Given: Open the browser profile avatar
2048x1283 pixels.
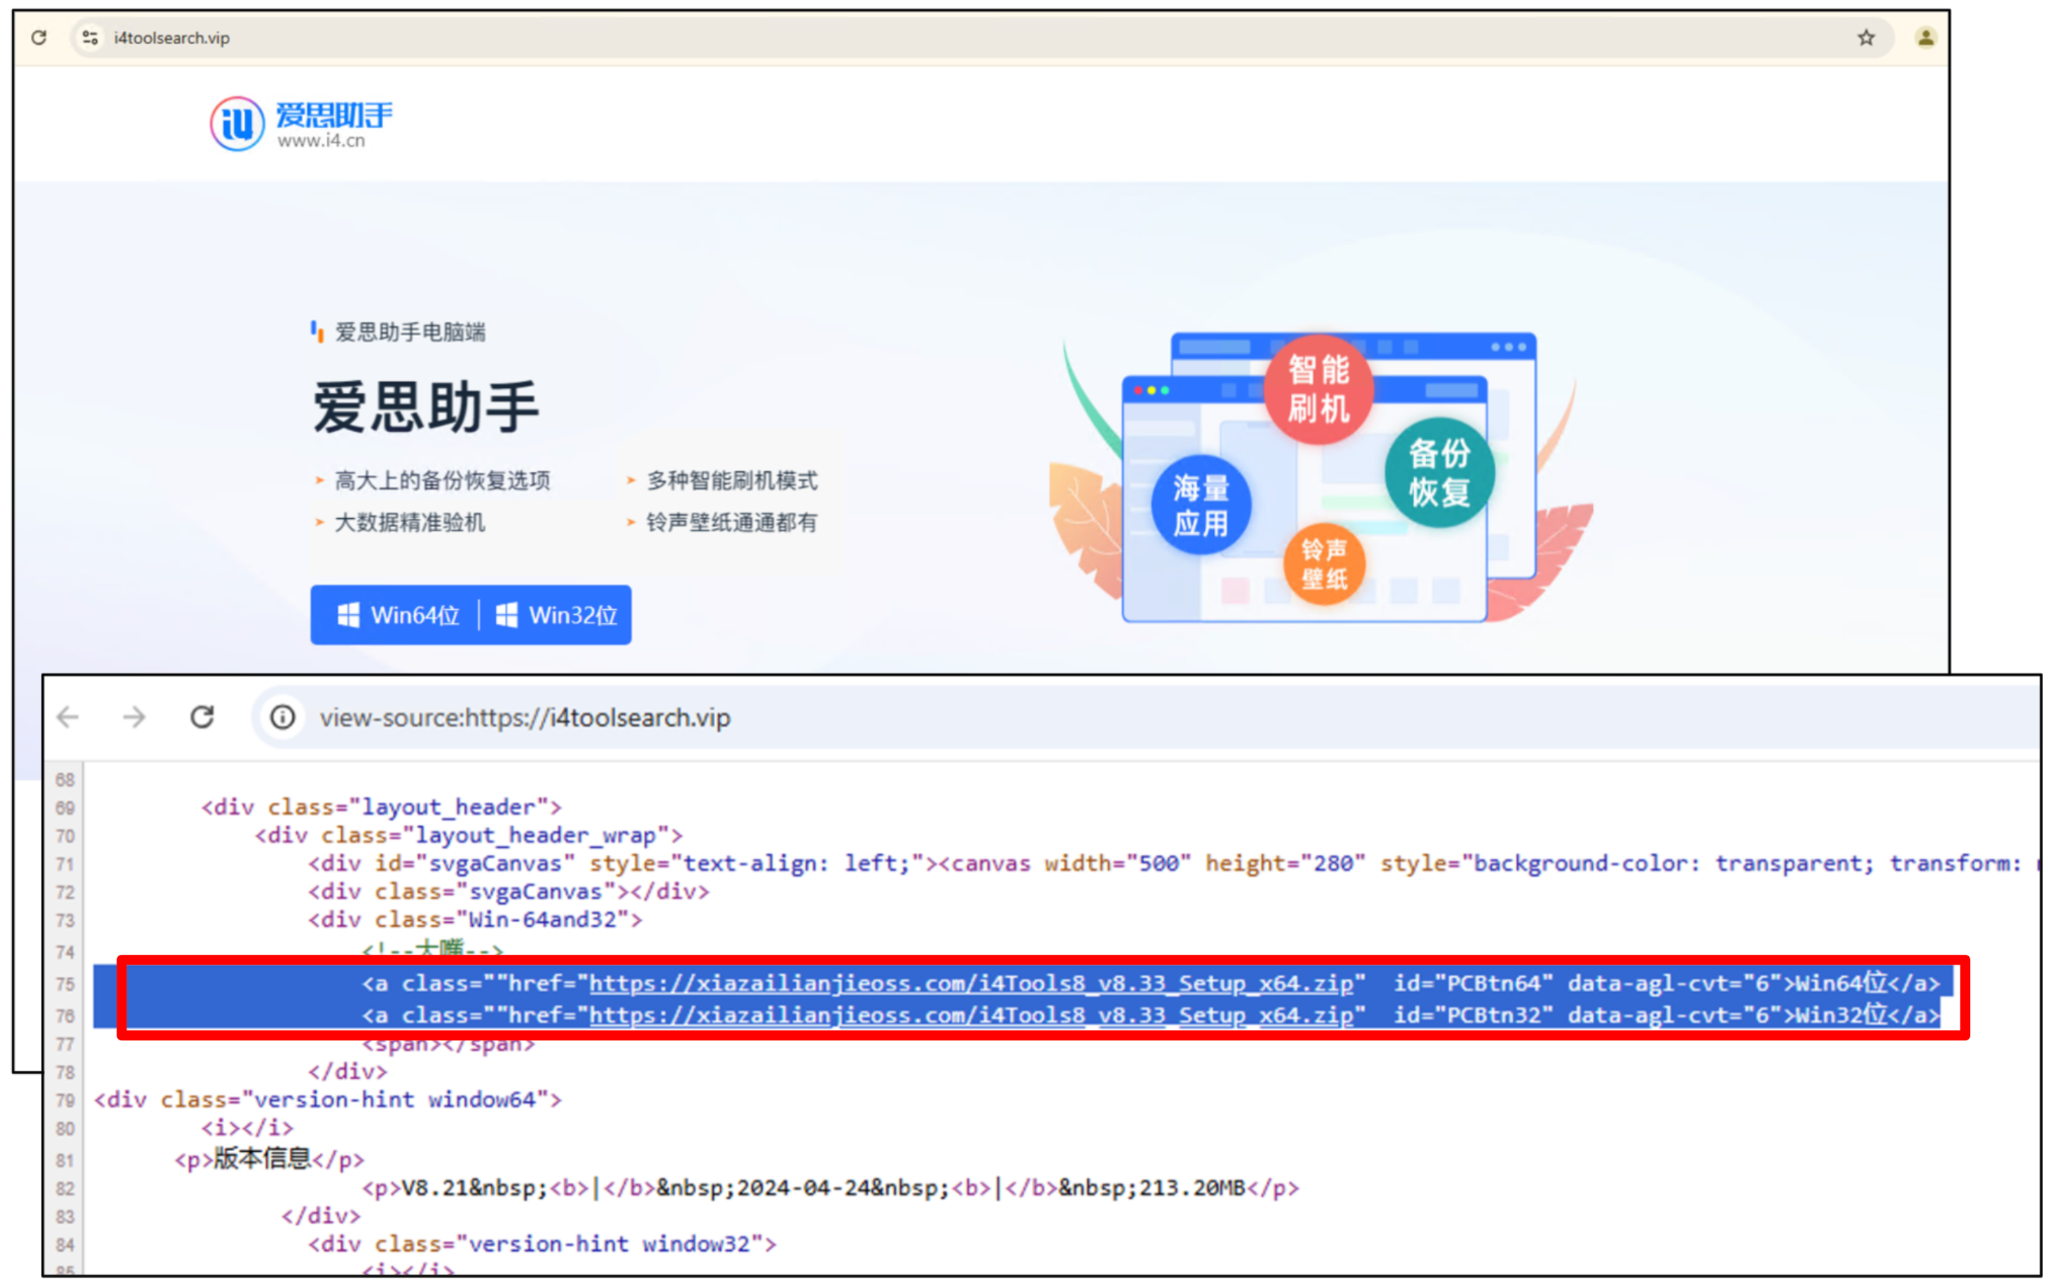Looking at the screenshot, I should tap(1926, 37).
